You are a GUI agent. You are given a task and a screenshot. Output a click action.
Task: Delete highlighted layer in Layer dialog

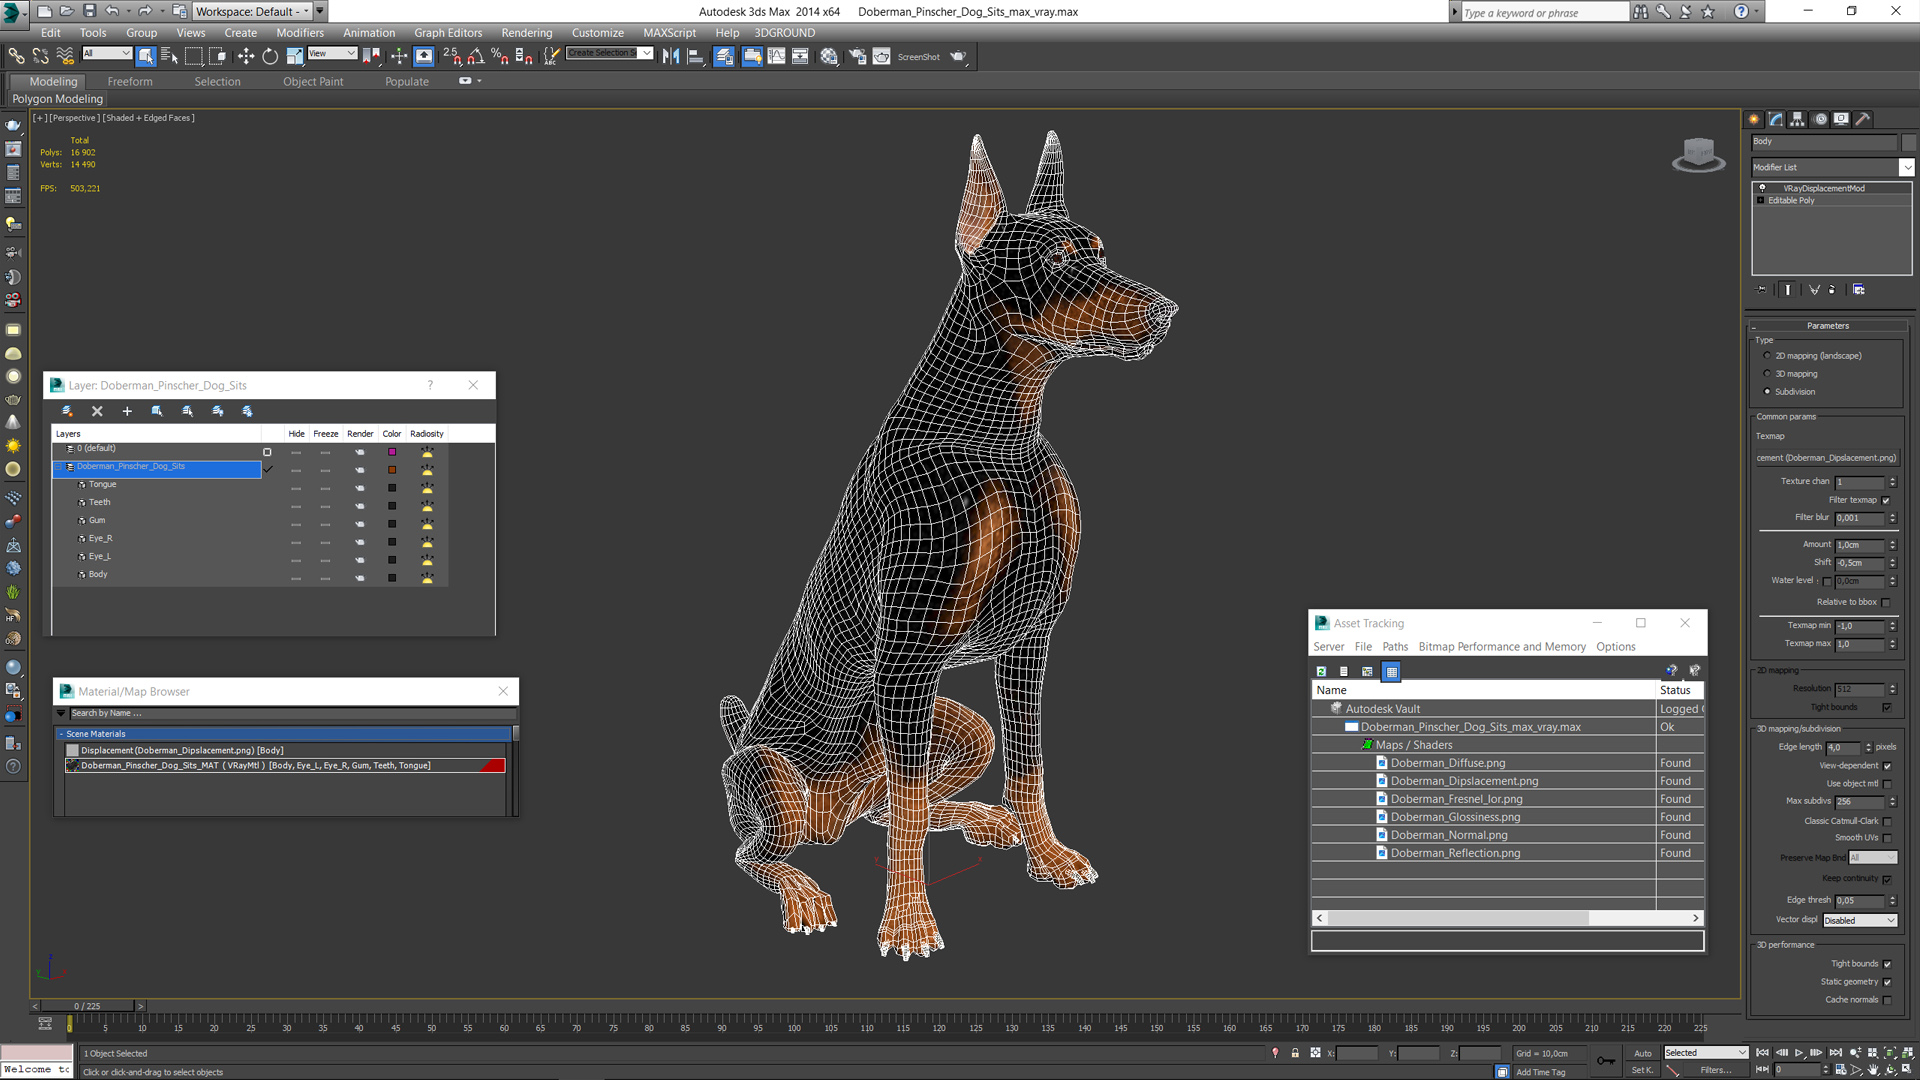click(x=97, y=411)
